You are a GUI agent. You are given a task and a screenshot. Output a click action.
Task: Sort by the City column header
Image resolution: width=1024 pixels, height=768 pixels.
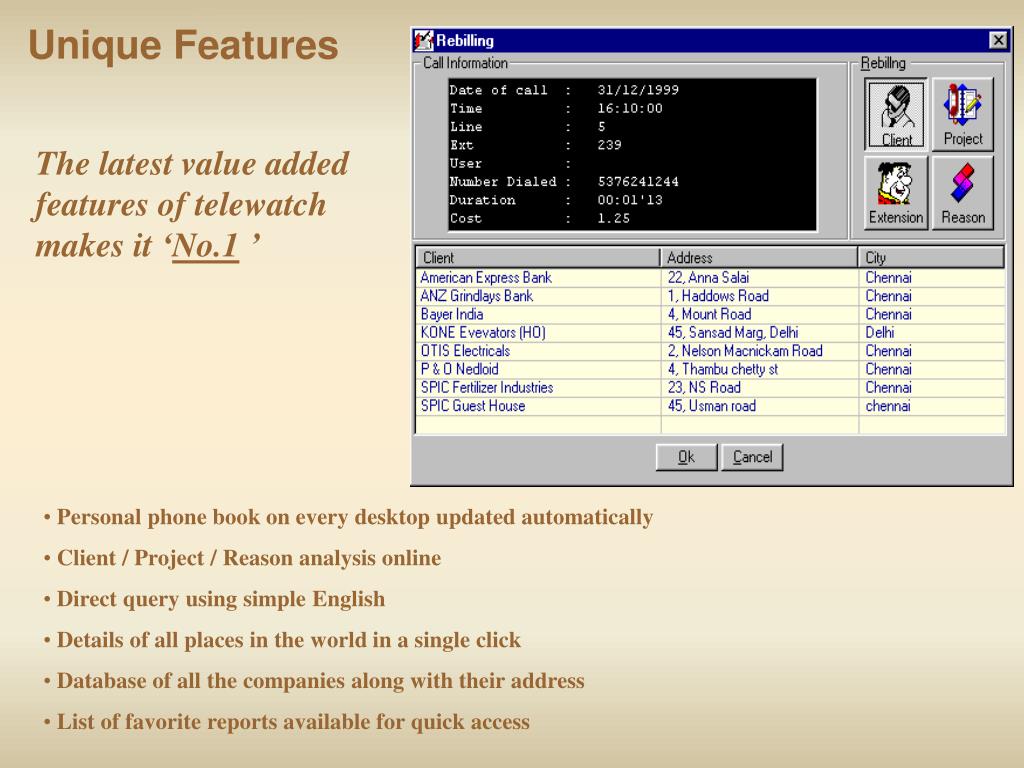931,257
